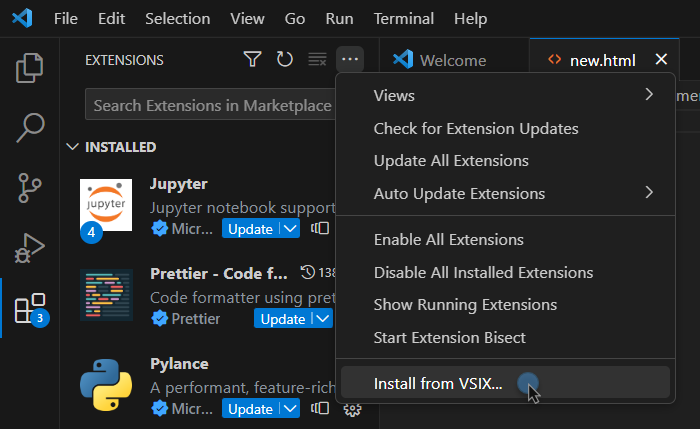Refresh the extensions list
This screenshot has height=429, width=700.
point(285,60)
